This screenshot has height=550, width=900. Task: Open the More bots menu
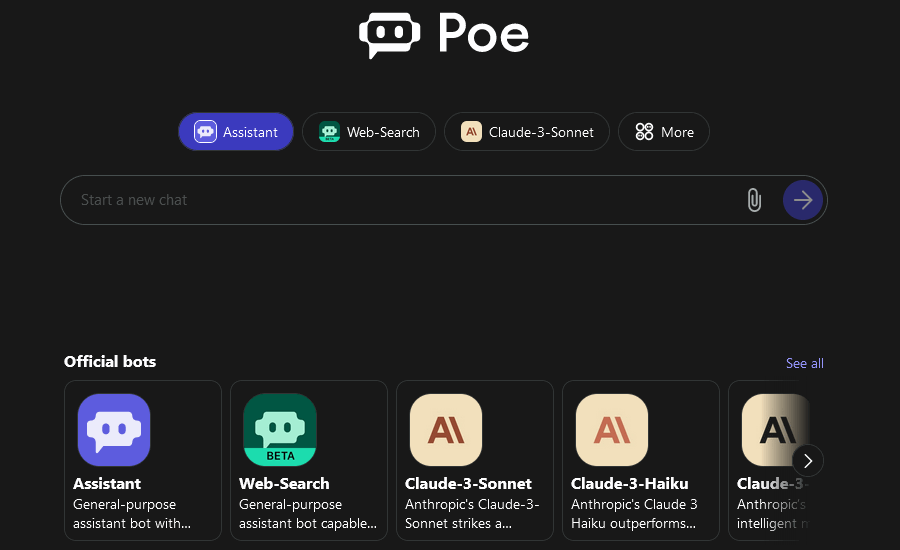click(x=664, y=132)
